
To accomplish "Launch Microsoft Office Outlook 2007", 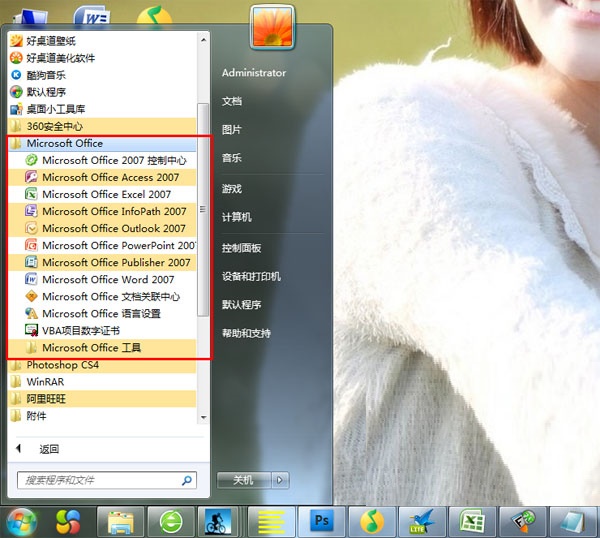I will (102, 228).
